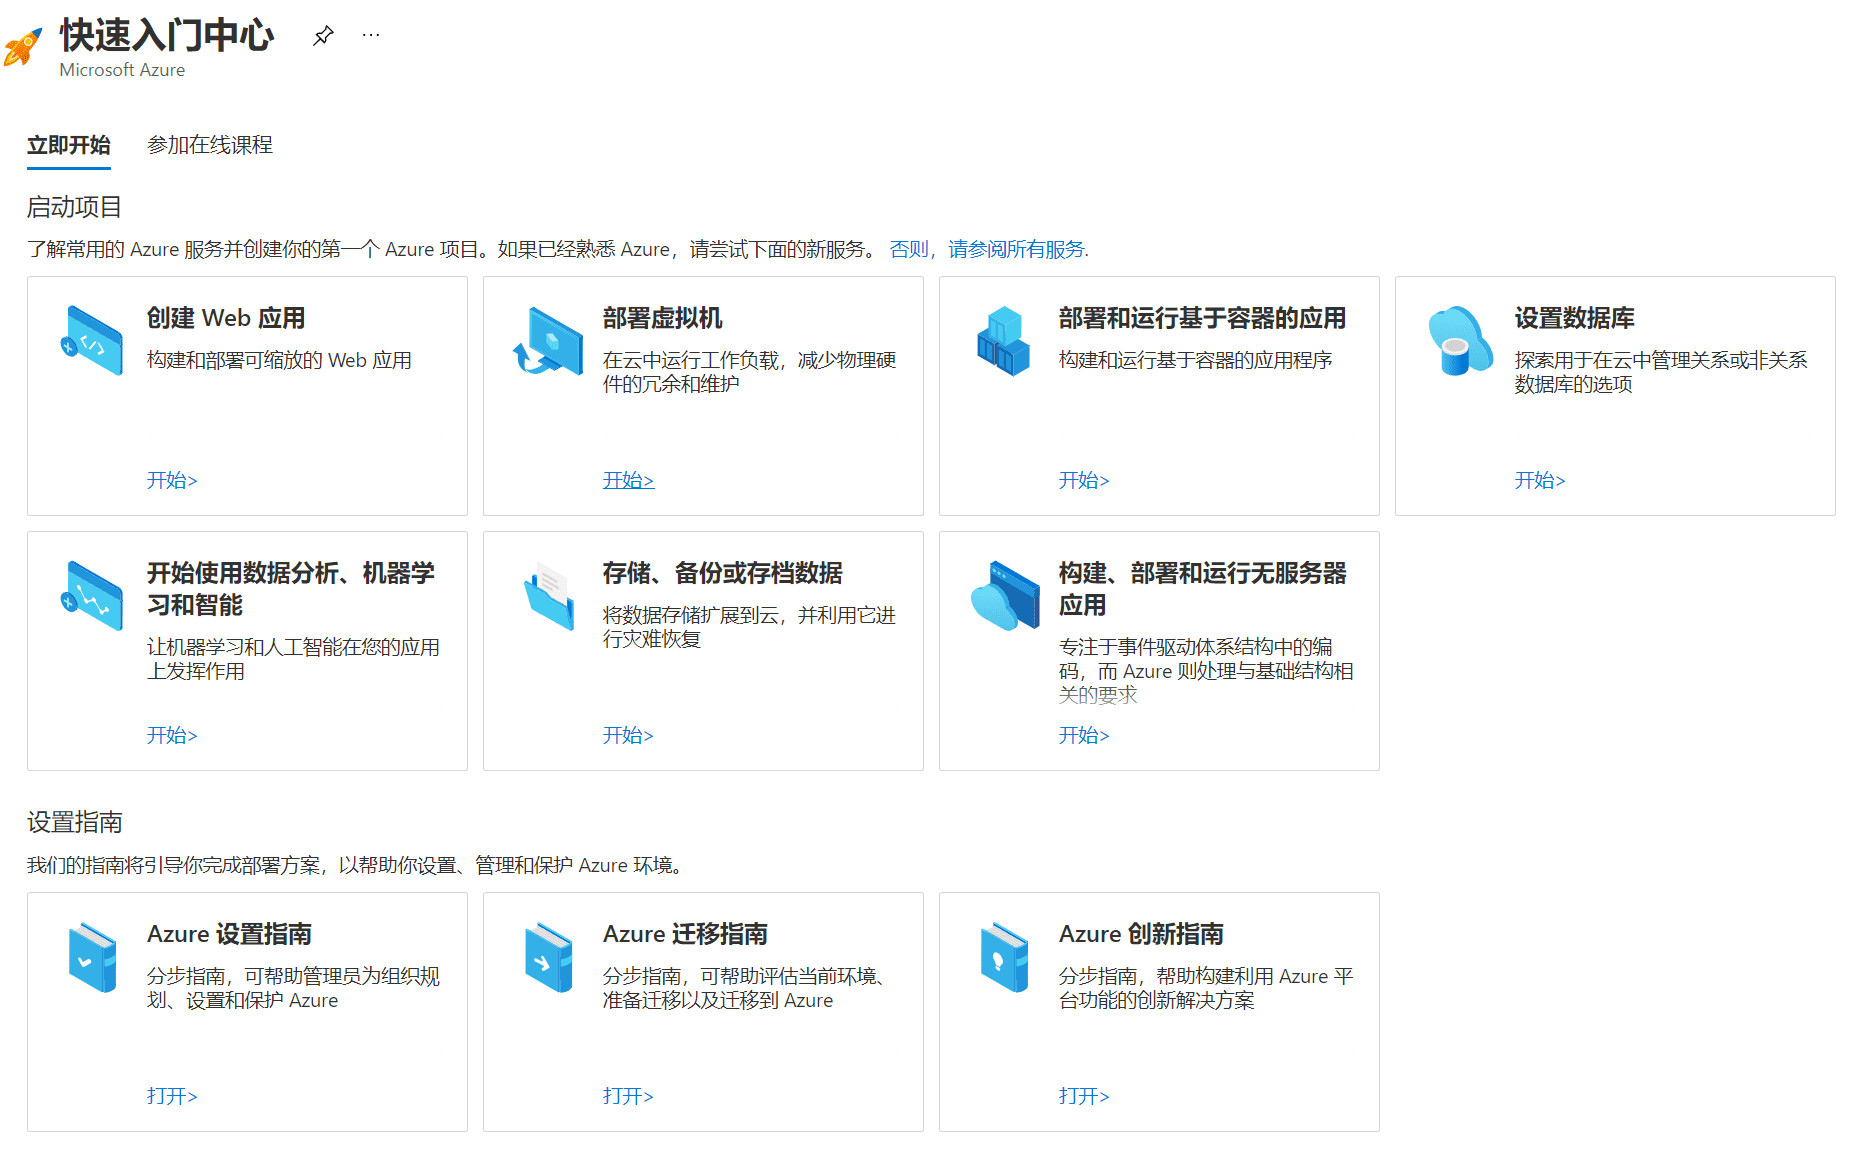
Task: Click 开始 under 设置数据库
Action: [x=1539, y=480]
